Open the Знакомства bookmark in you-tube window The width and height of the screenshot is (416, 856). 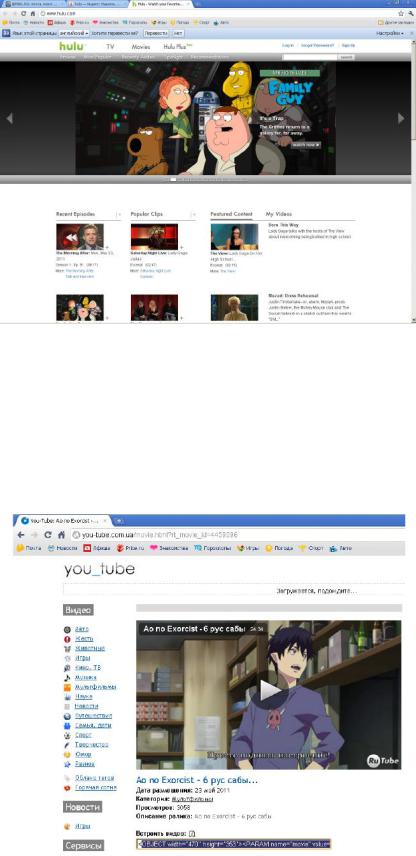tap(169, 548)
